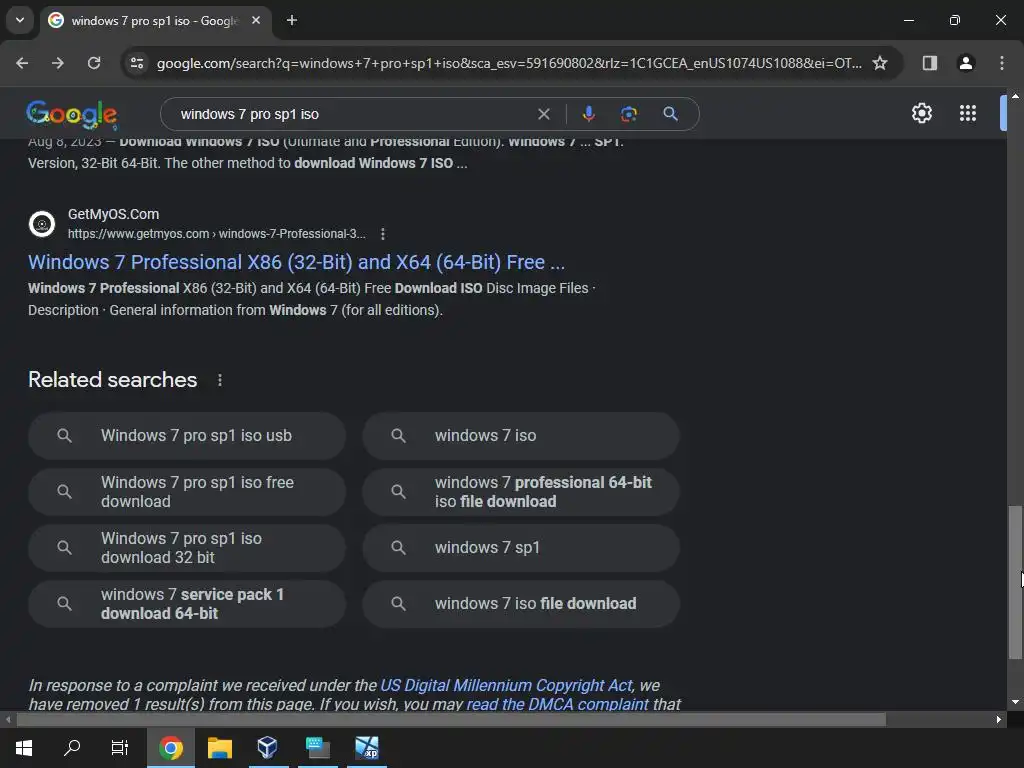Open Google apps grid
This screenshot has height=768, width=1024.
click(x=968, y=113)
